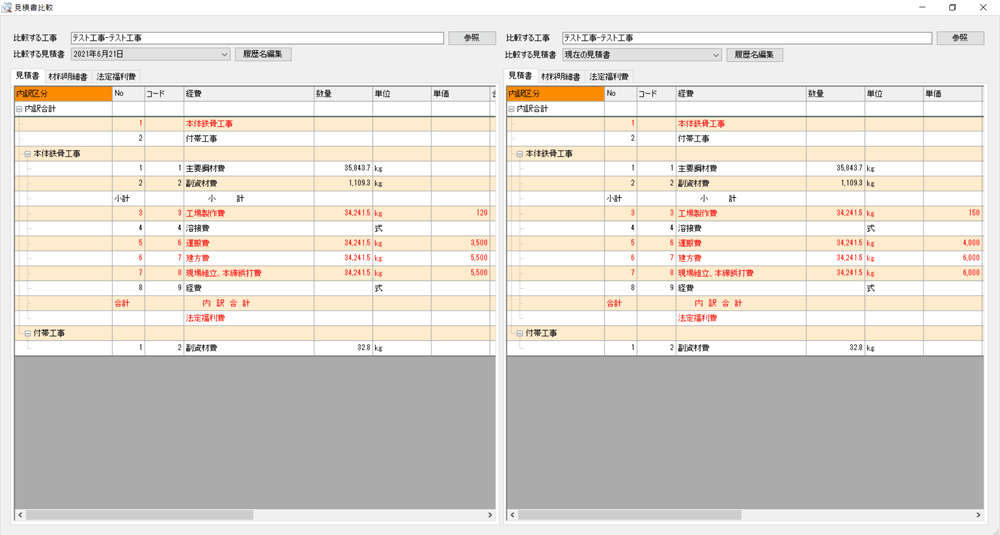Screen dimensions: 1000x535
Task: Switch to 法定福利費 tab in right panel
Action: tap(609, 77)
